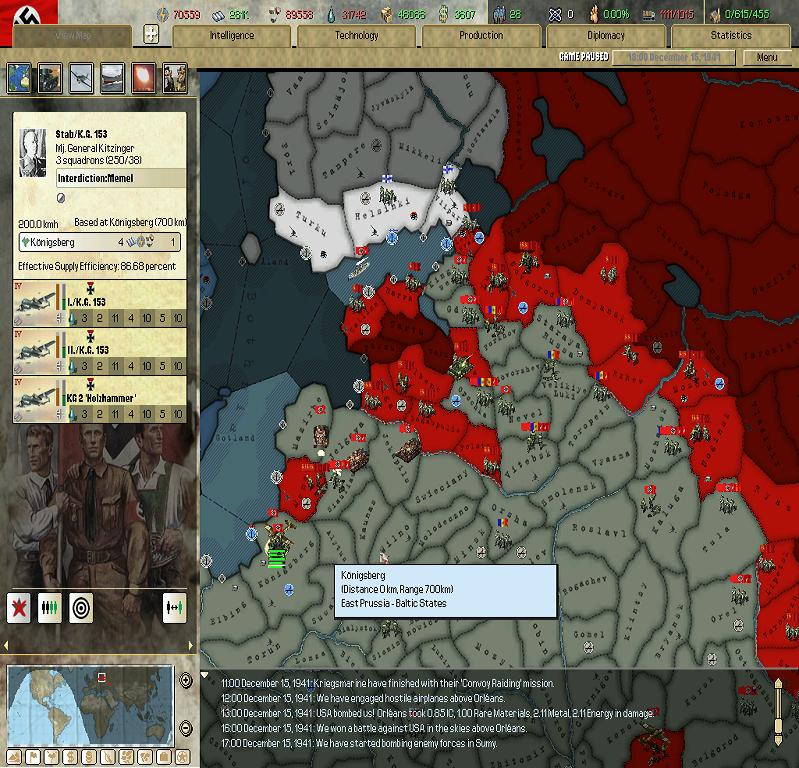
Task: Expand the I./K.G. 153 squadron entry
Action: tap(99, 301)
